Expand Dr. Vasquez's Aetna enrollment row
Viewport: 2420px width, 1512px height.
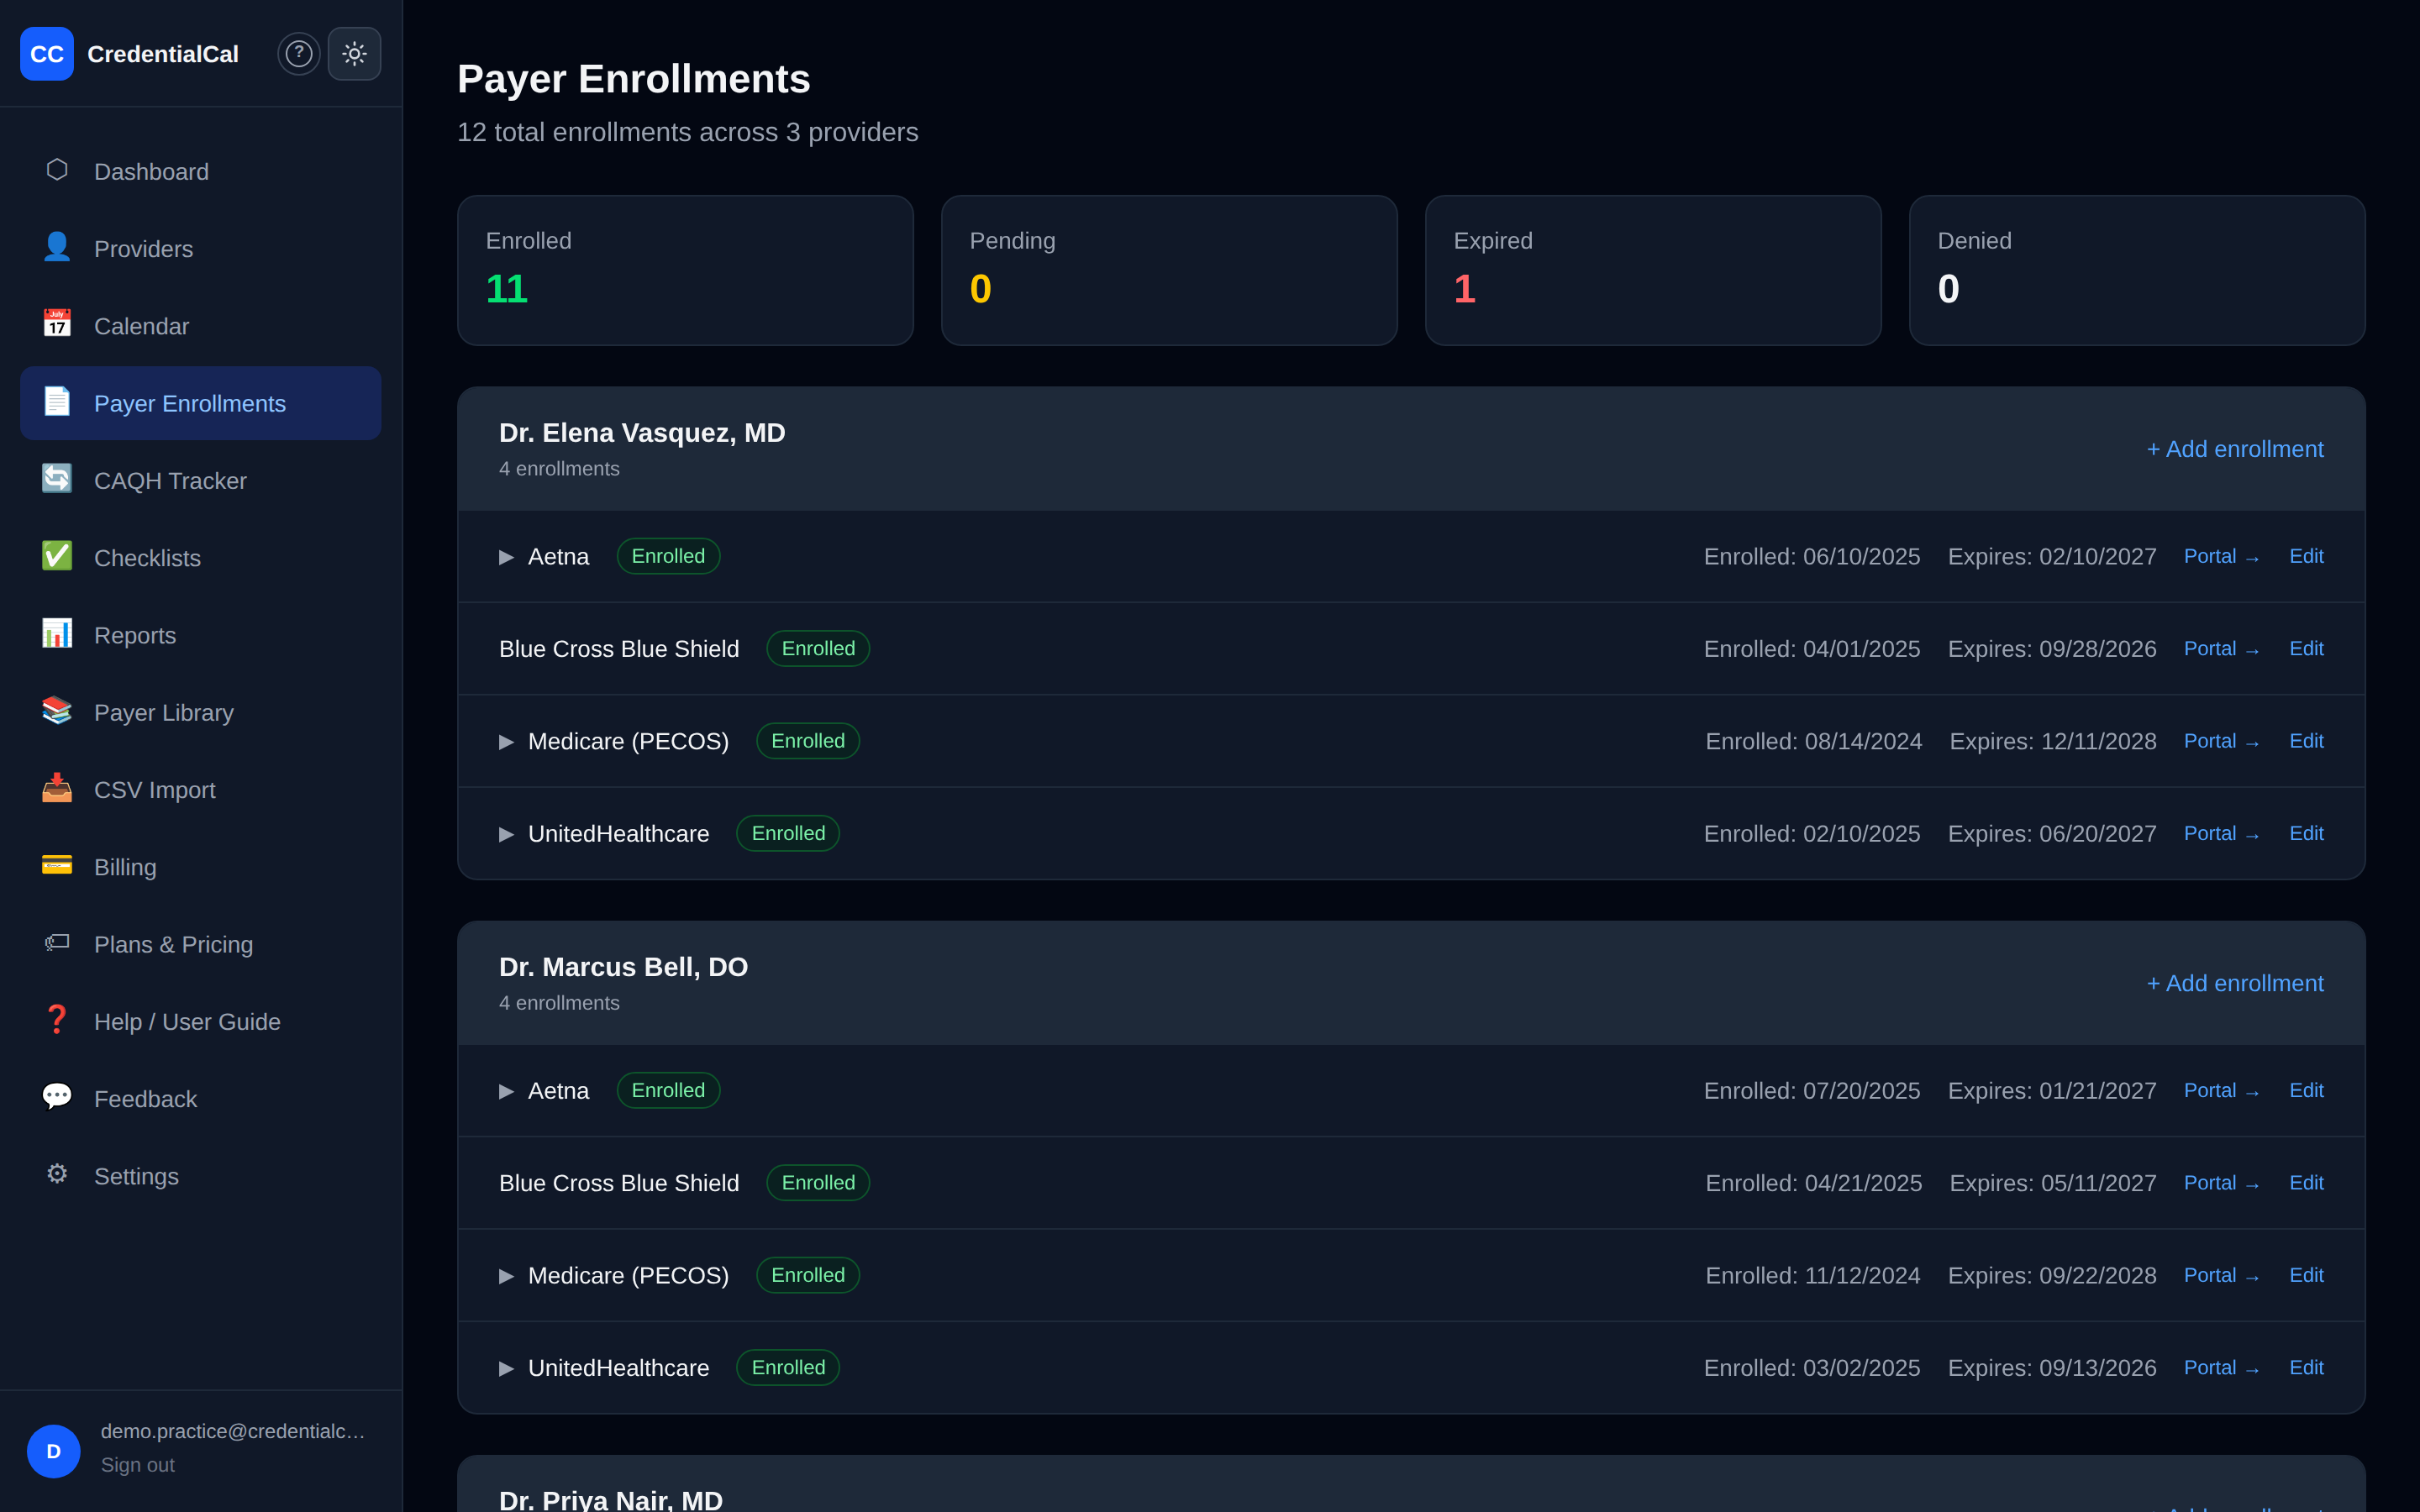[x=506, y=557]
